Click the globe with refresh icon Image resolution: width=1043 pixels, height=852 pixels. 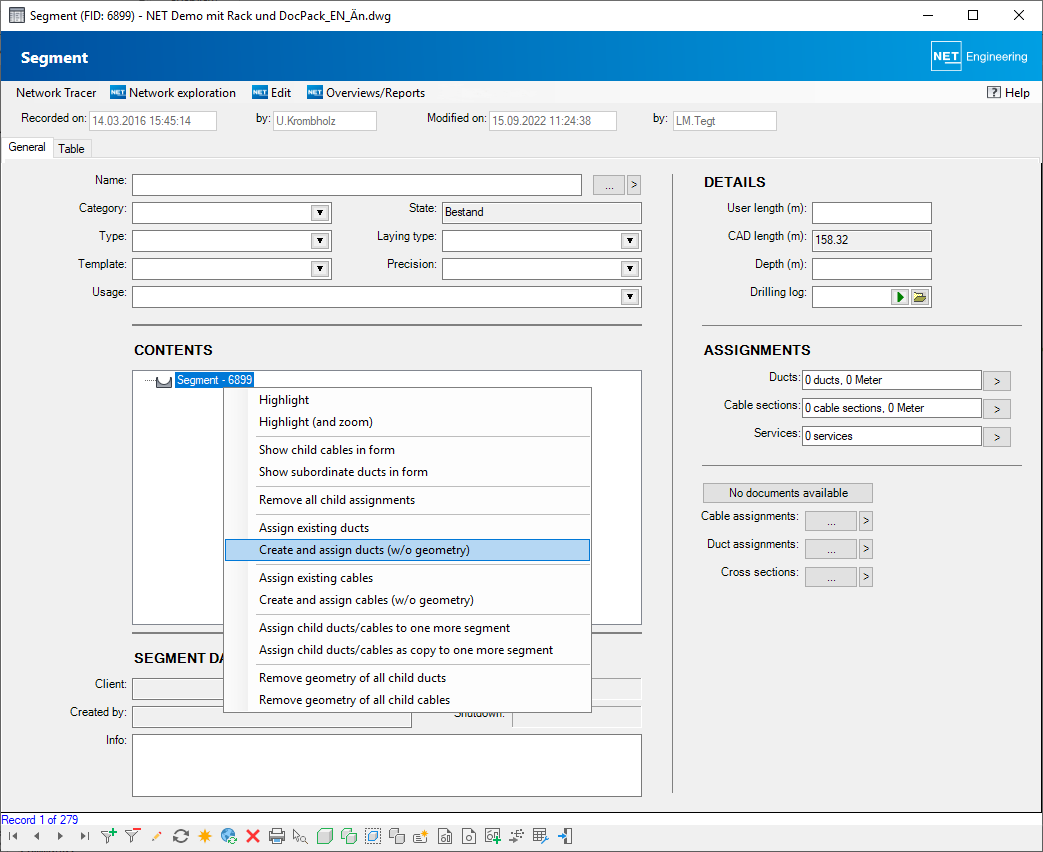tap(229, 836)
